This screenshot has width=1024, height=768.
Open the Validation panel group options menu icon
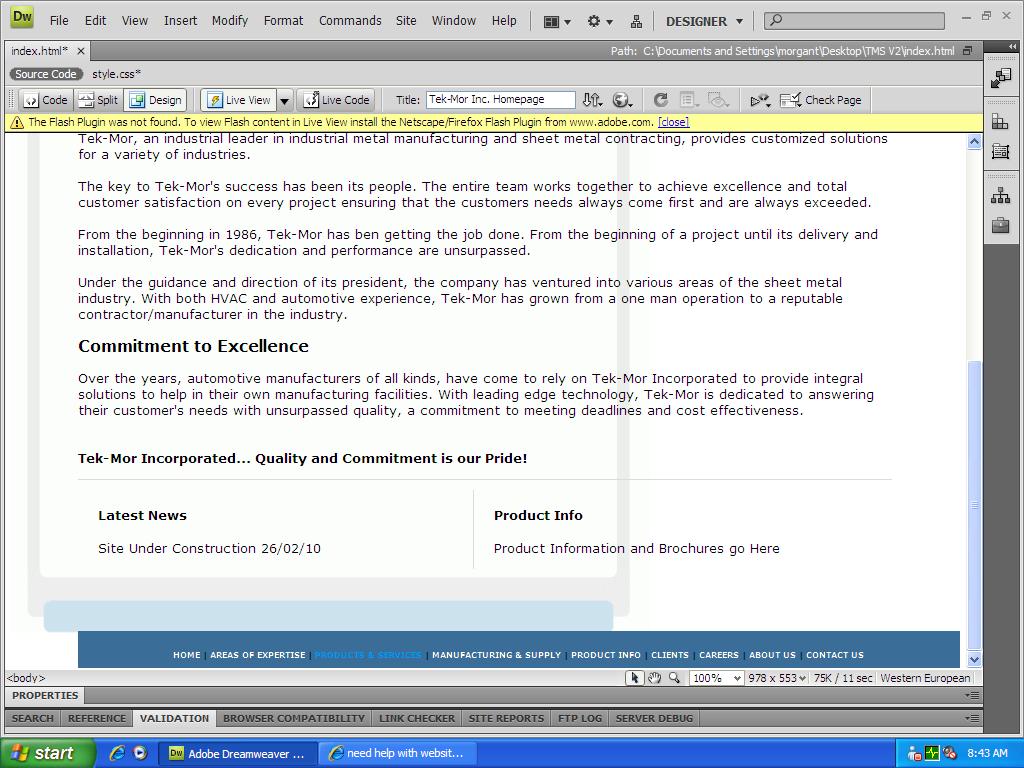[972, 718]
